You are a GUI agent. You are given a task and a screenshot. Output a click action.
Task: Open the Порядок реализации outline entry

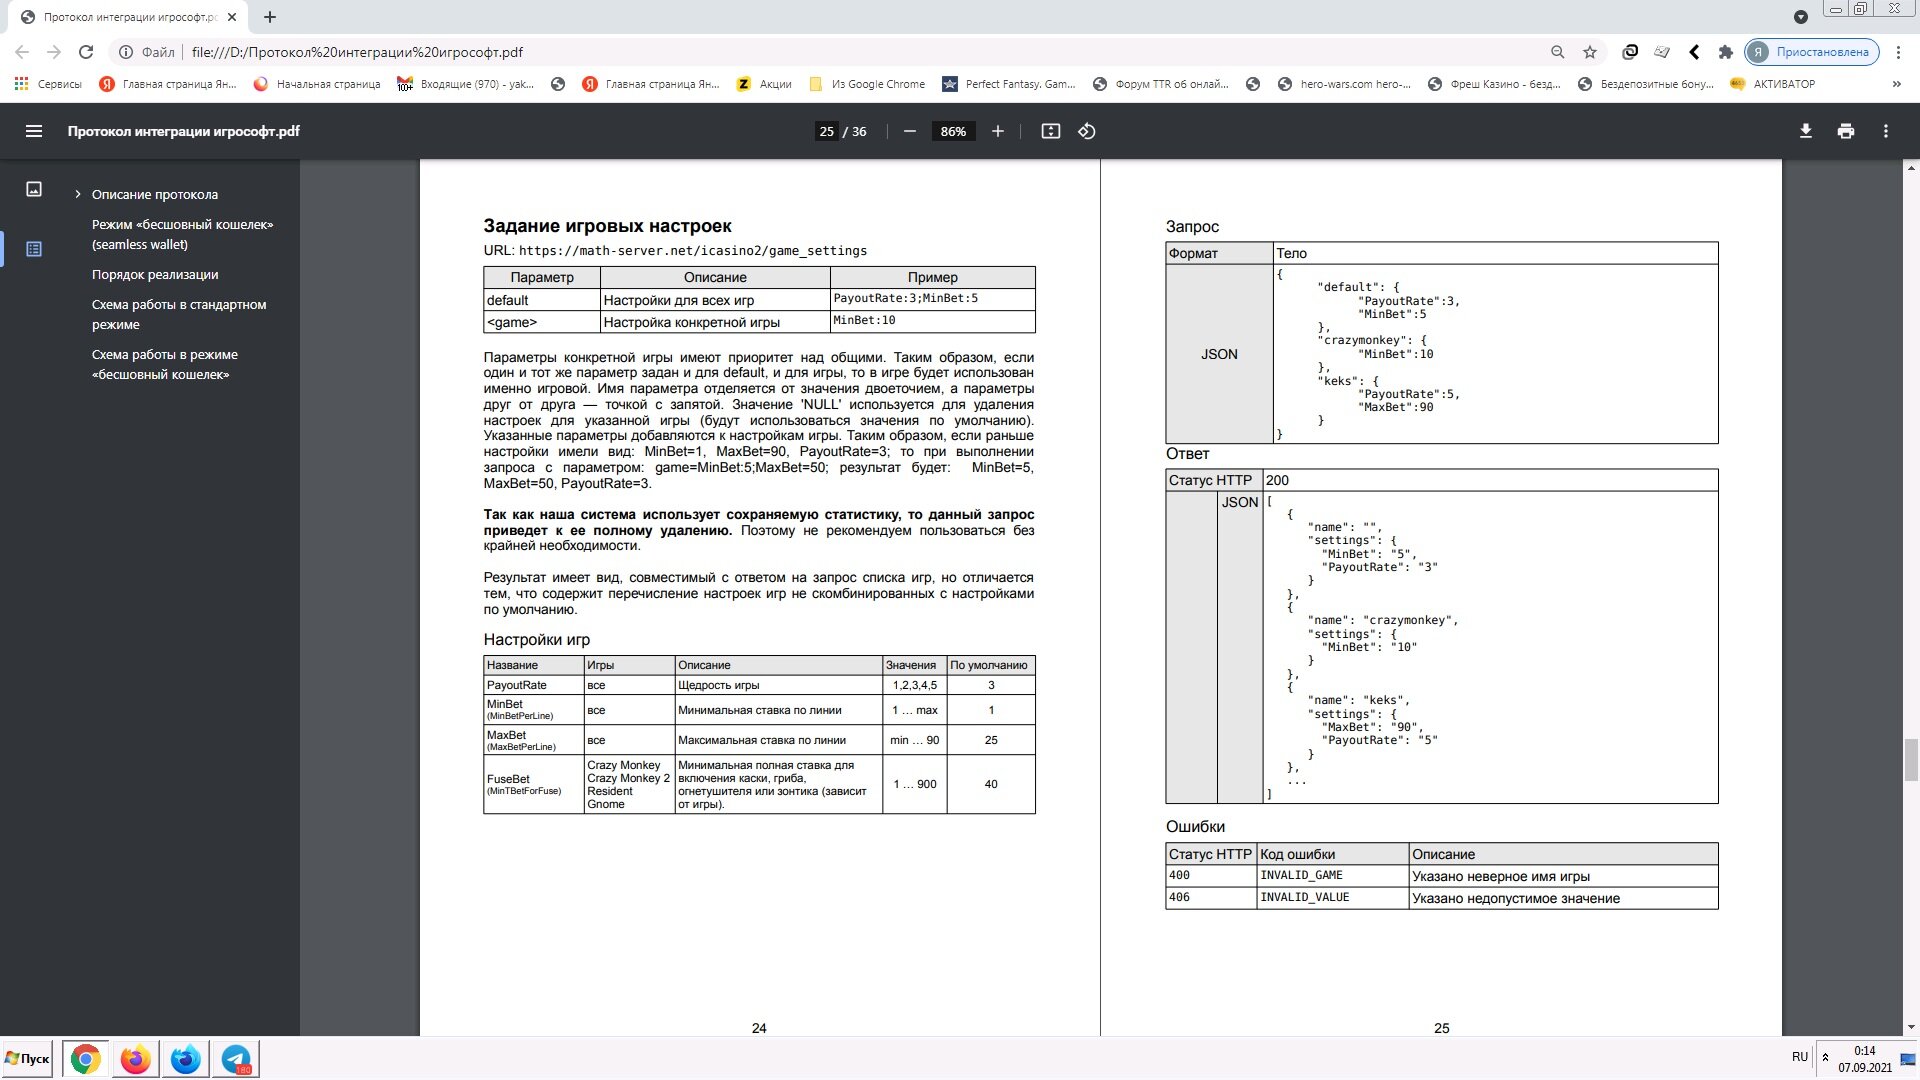[155, 274]
